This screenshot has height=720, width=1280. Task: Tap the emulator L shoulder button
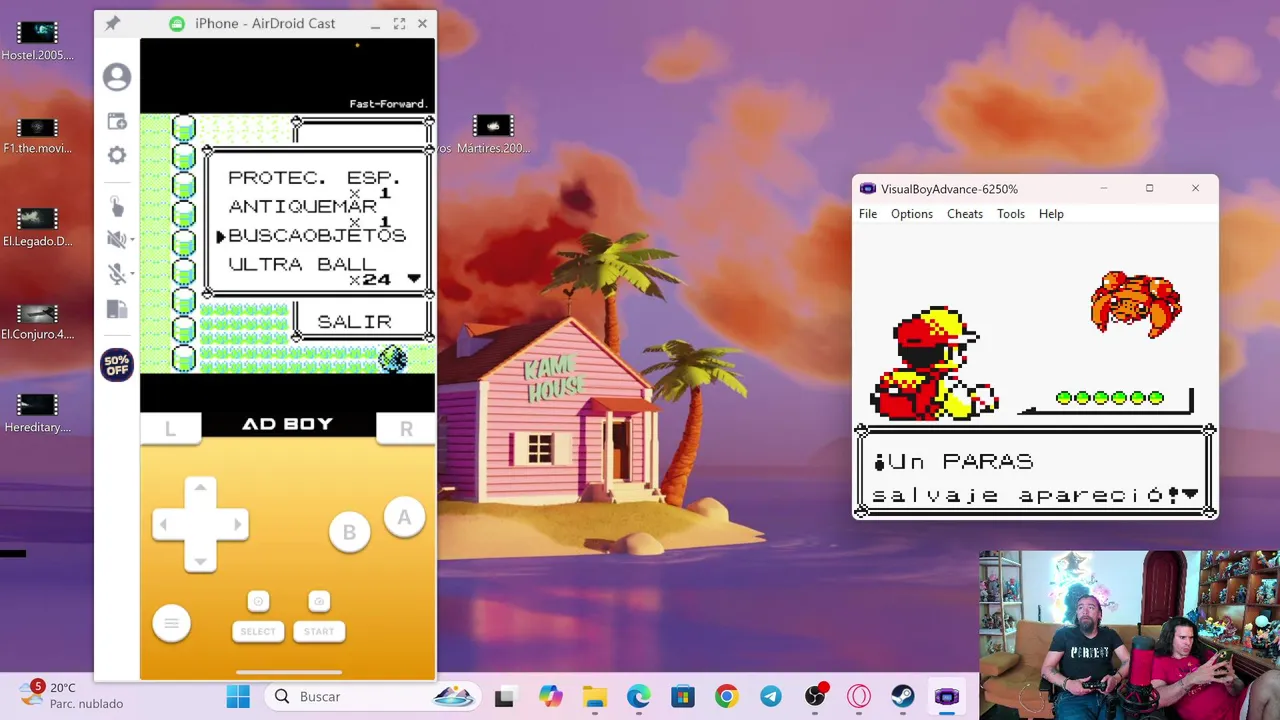point(170,429)
